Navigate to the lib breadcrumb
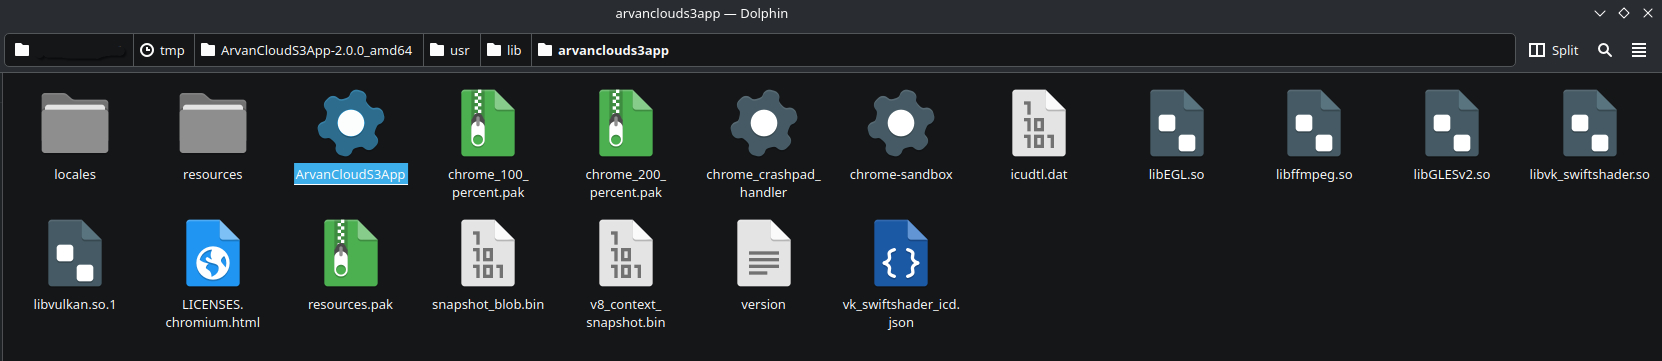The image size is (1662, 361). pyautogui.click(x=504, y=50)
